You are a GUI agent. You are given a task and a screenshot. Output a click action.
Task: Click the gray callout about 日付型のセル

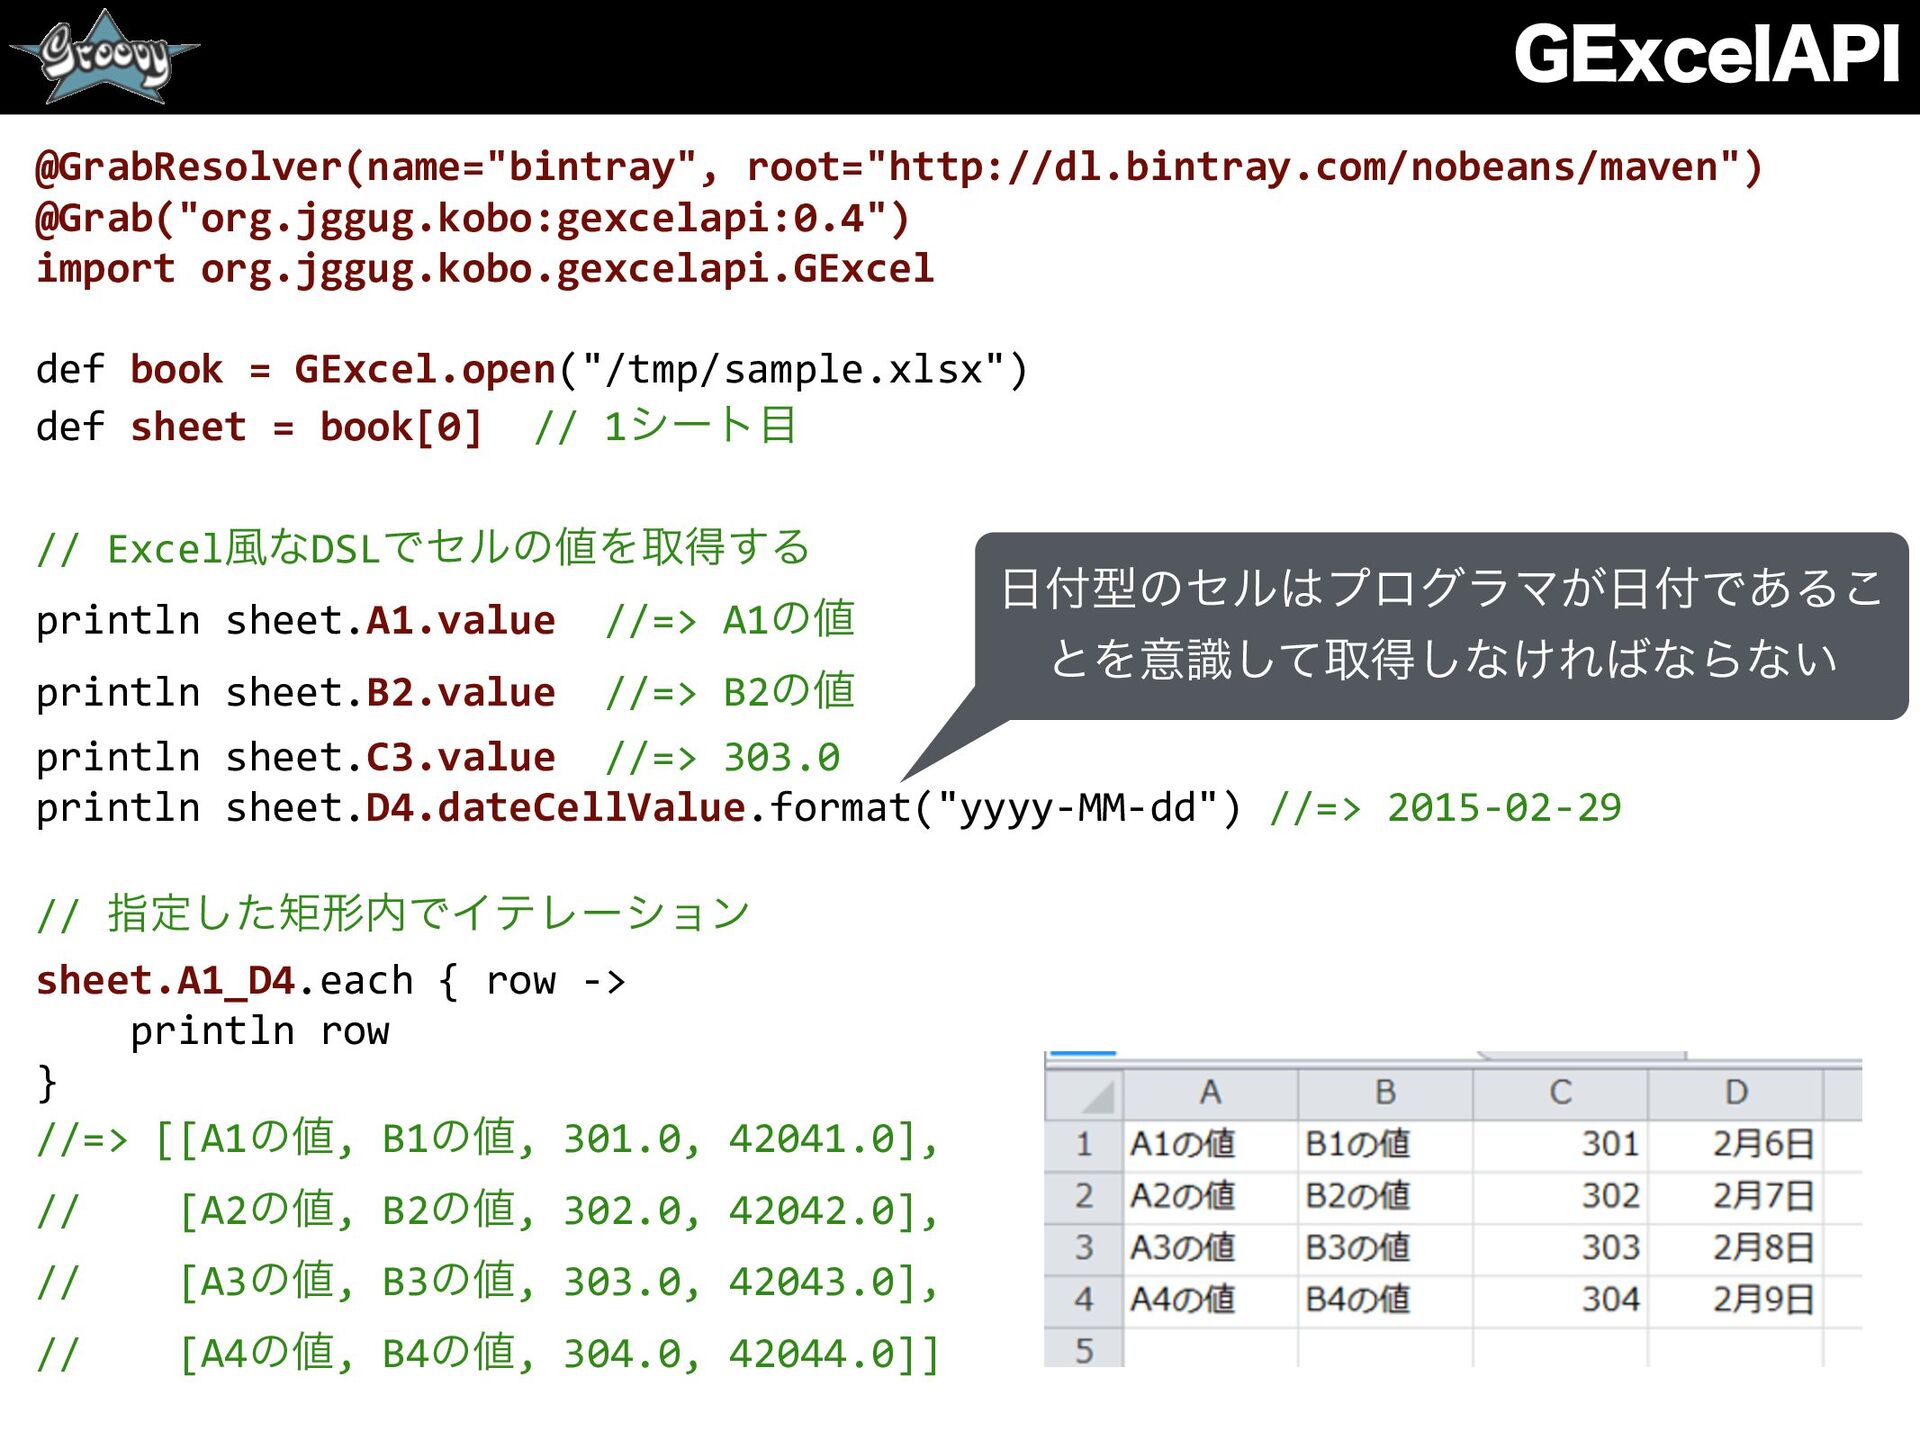click(x=1441, y=625)
